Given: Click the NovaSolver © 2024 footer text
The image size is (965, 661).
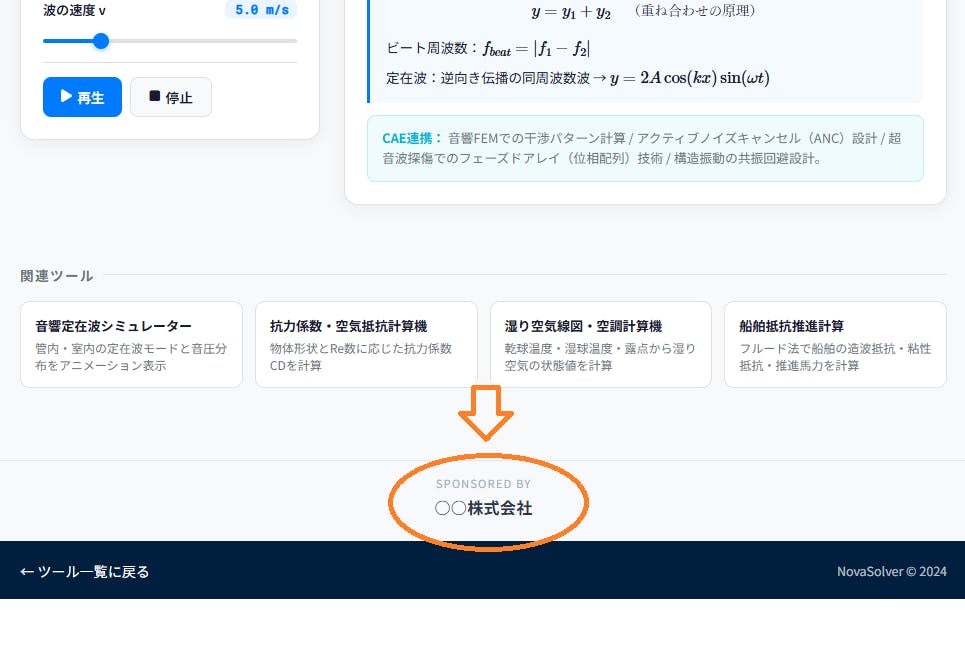Looking at the screenshot, I should (x=891, y=572).
